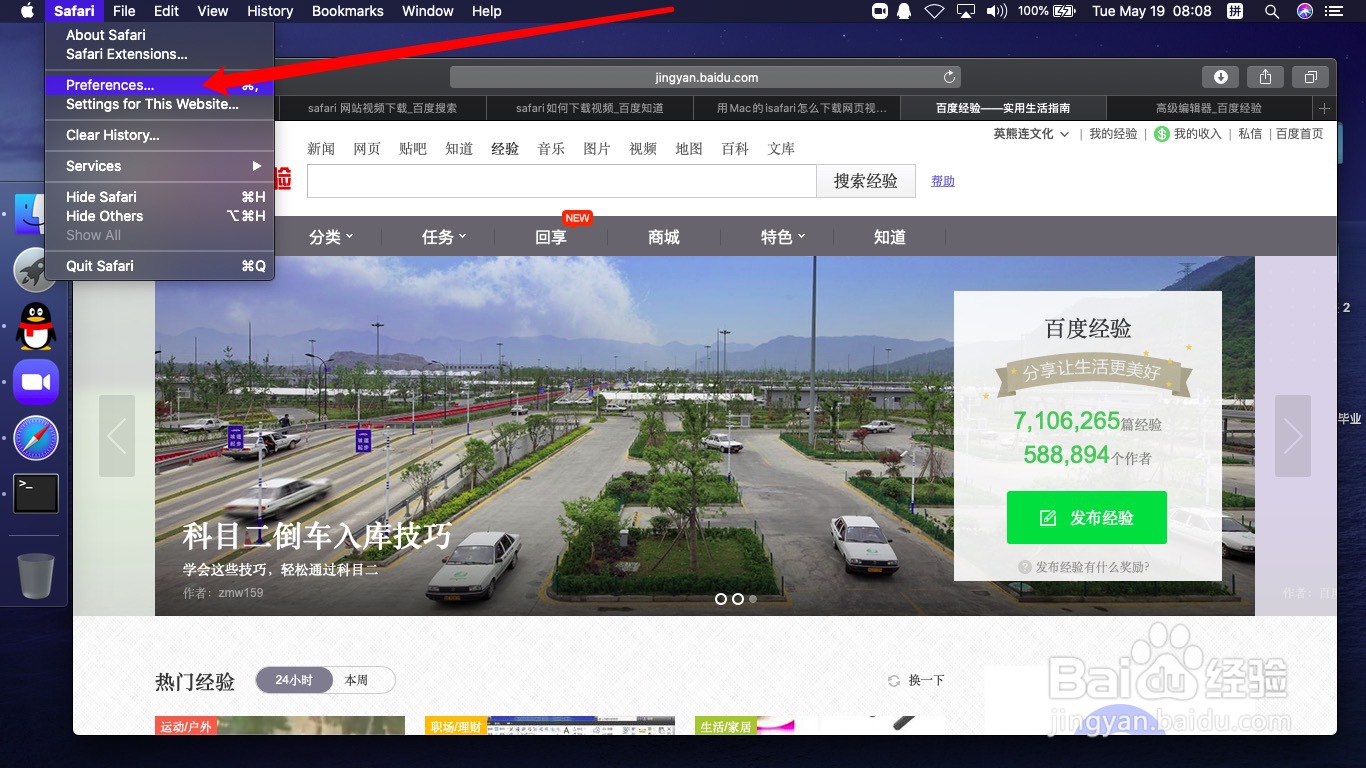Open Spotlight search
The height and width of the screenshot is (768, 1366).
(x=1271, y=11)
